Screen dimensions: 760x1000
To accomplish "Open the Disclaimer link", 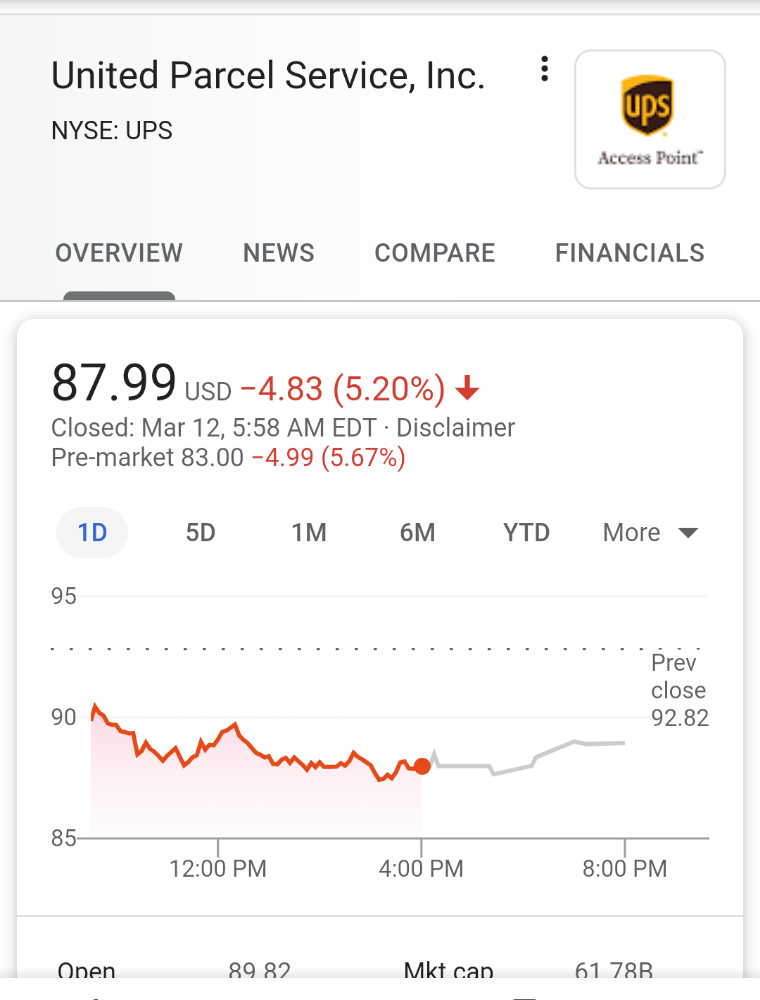I will 455,427.
